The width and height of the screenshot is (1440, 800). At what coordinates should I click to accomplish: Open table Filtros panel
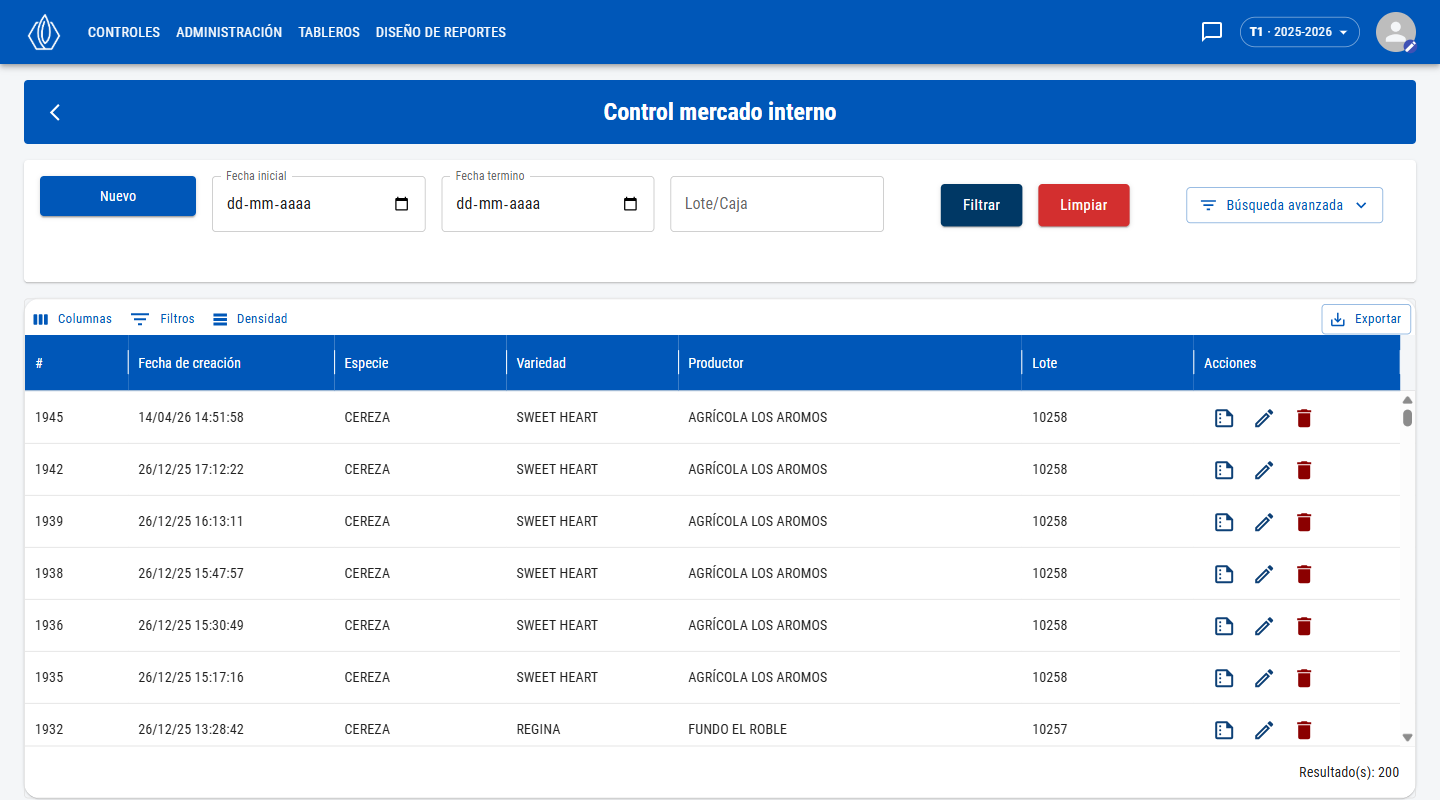click(163, 319)
